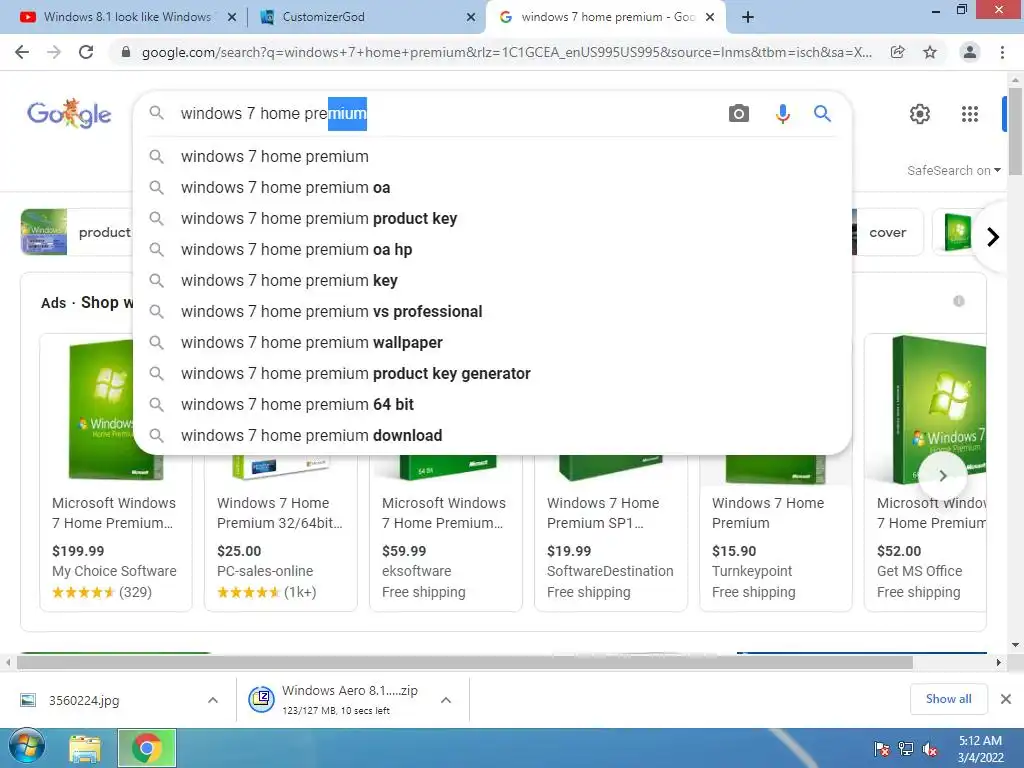Open a new browser tab
This screenshot has height=768, width=1024.
[748, 17]
